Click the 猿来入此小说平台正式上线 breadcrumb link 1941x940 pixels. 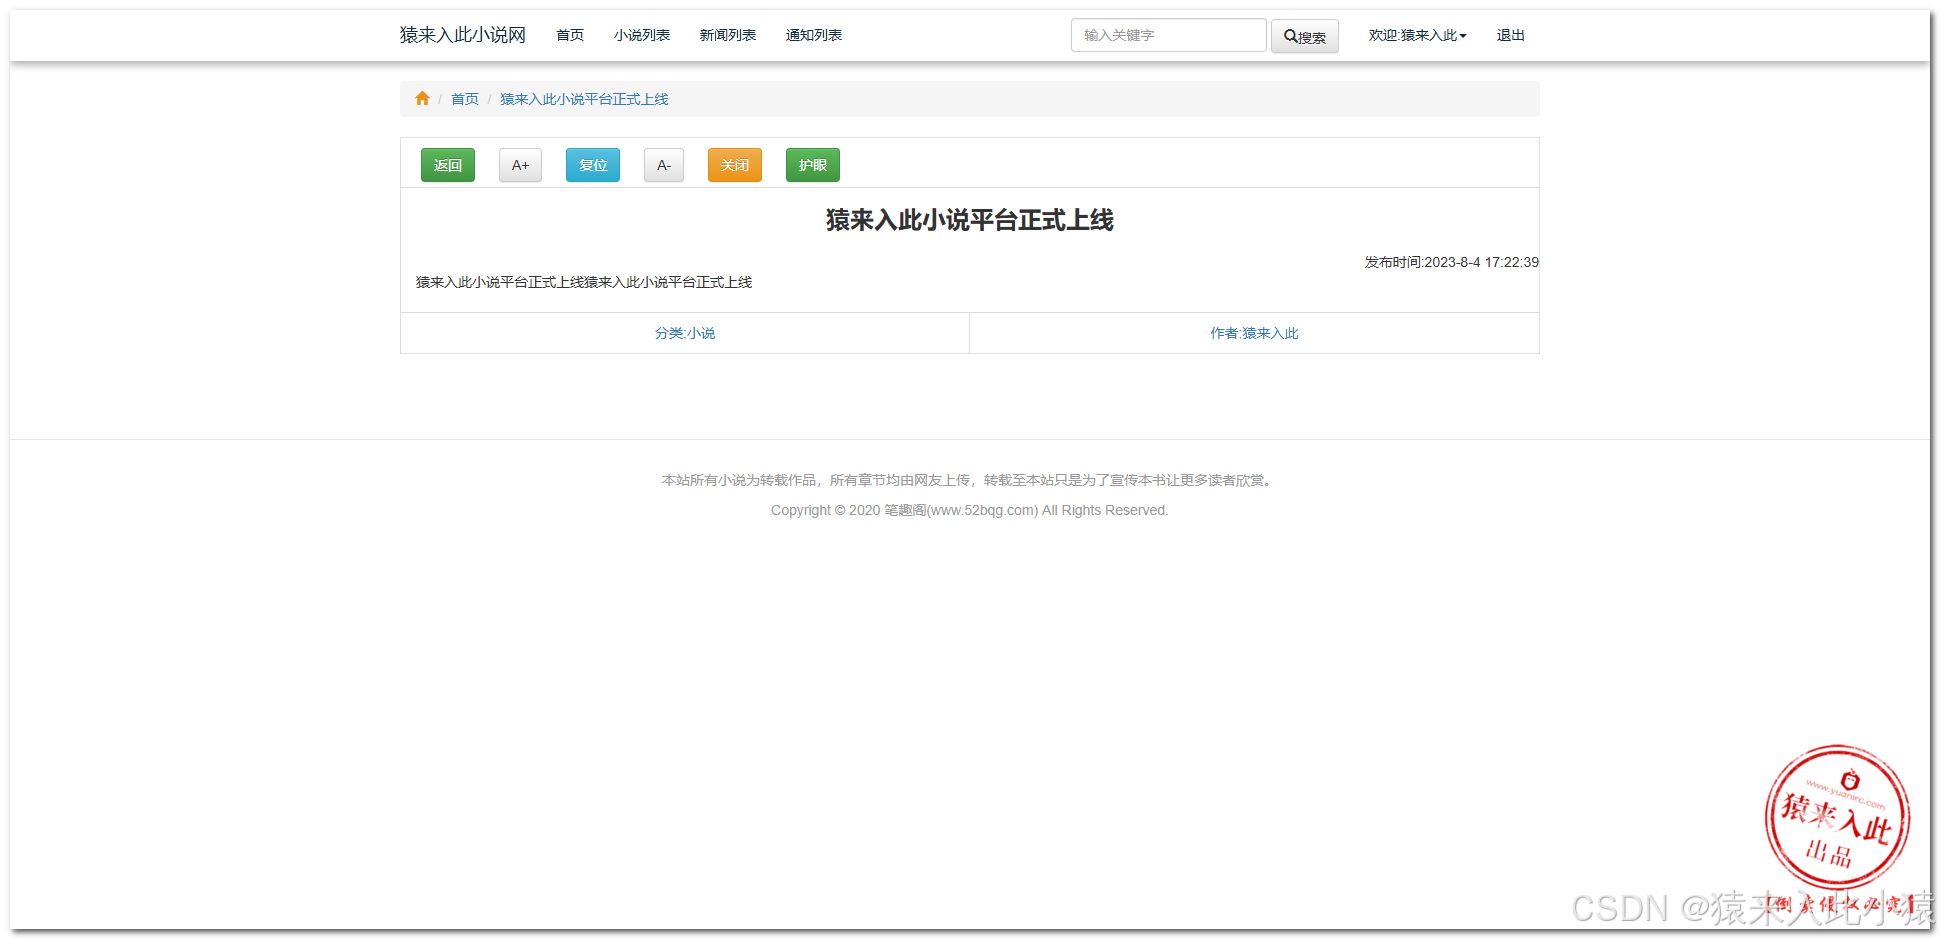click(x=584, y=99)
